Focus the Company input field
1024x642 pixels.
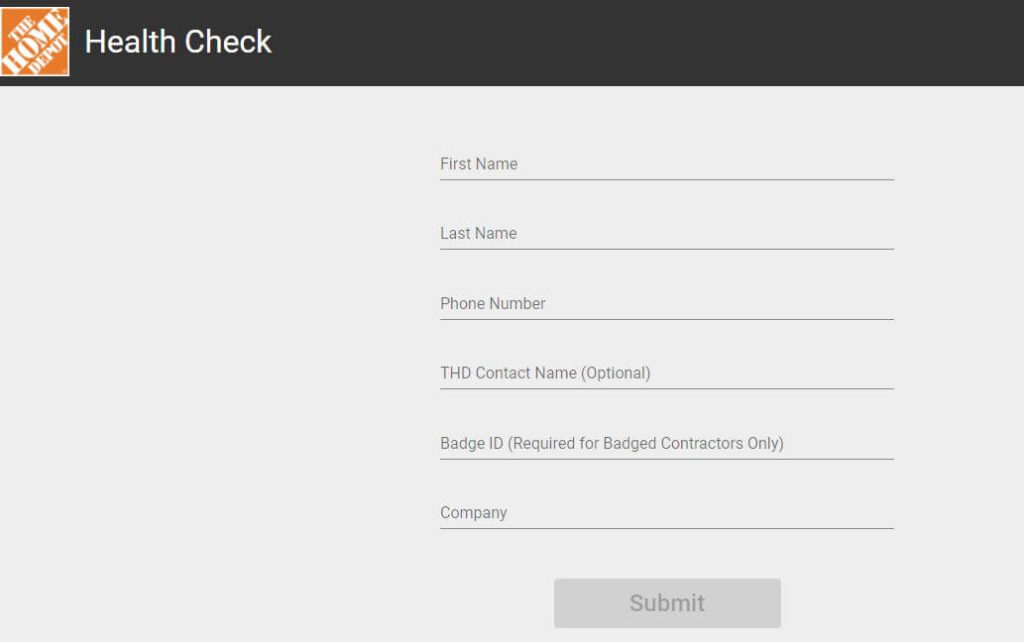(667, 513)
